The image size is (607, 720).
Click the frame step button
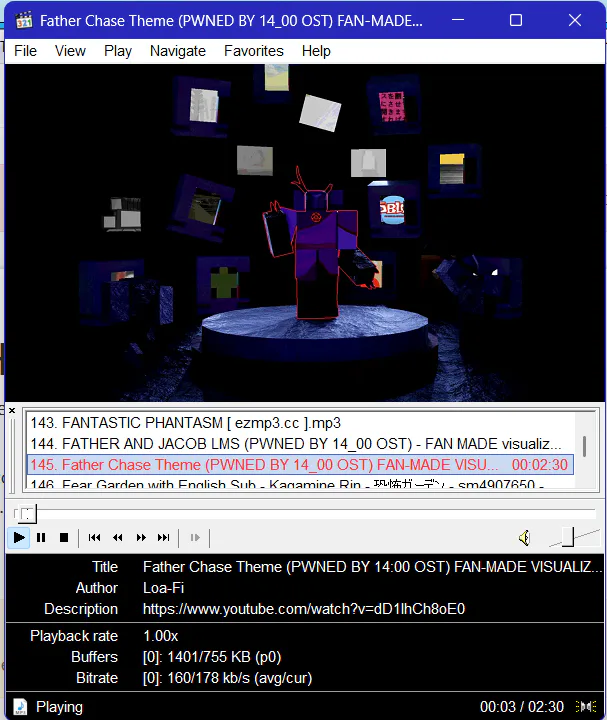pyautogui.click(x=195, y=537)
